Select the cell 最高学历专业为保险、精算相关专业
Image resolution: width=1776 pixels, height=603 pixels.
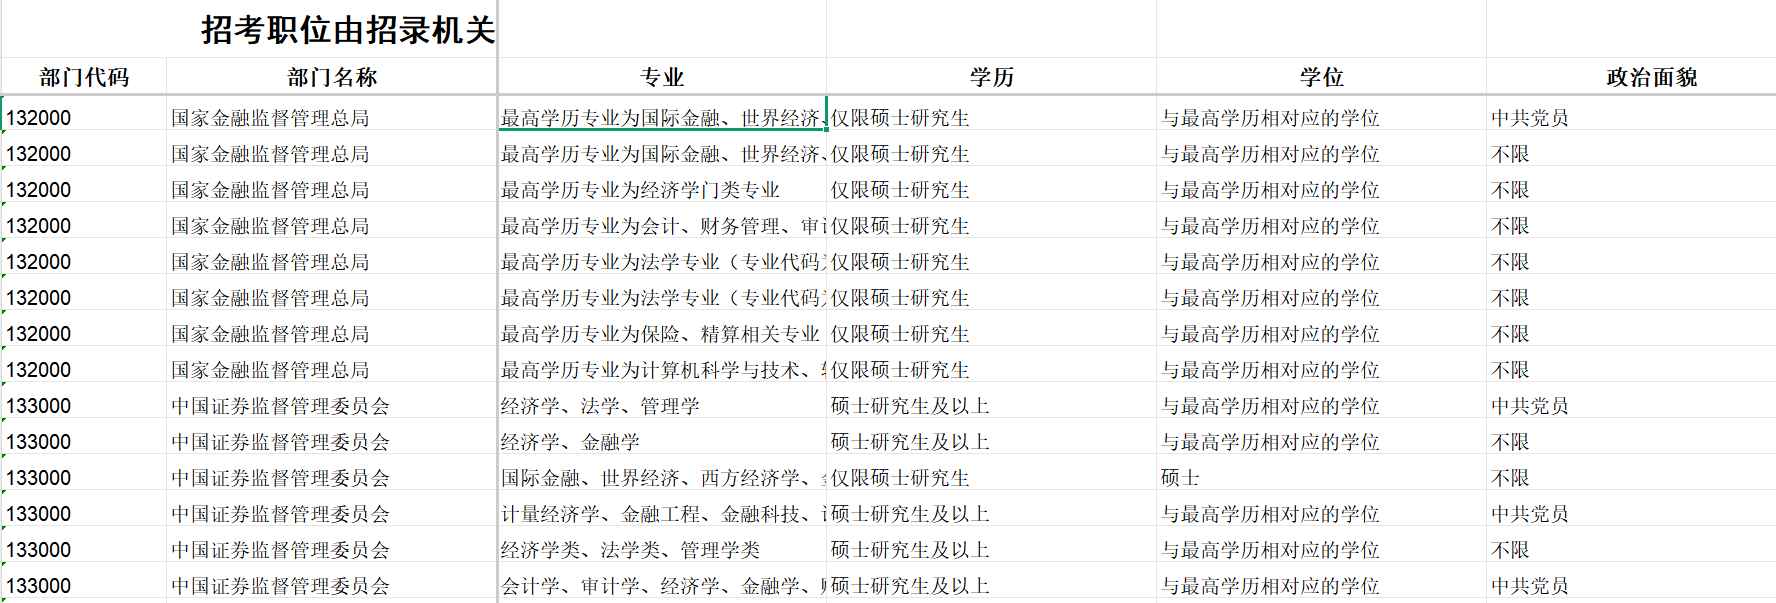(660, 334)
